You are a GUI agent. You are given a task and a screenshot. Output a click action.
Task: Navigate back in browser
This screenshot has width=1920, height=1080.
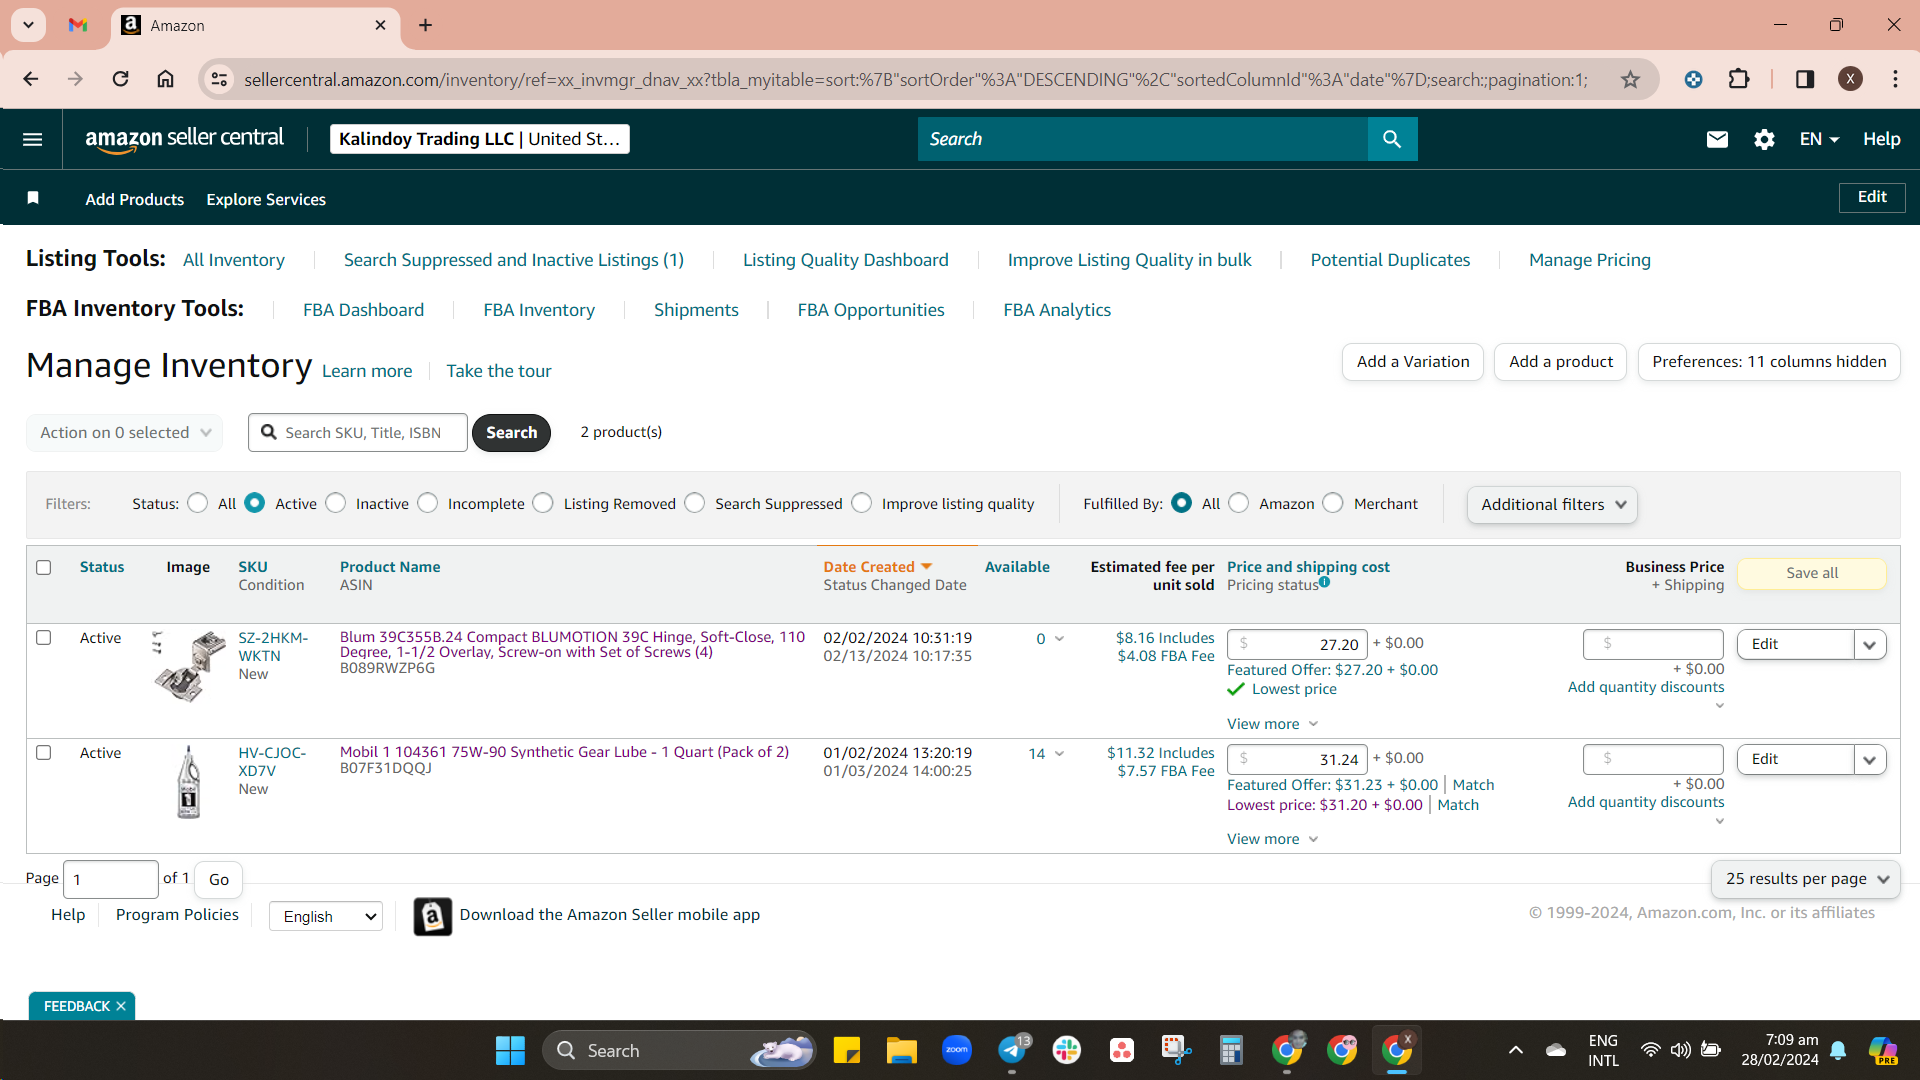31,79
